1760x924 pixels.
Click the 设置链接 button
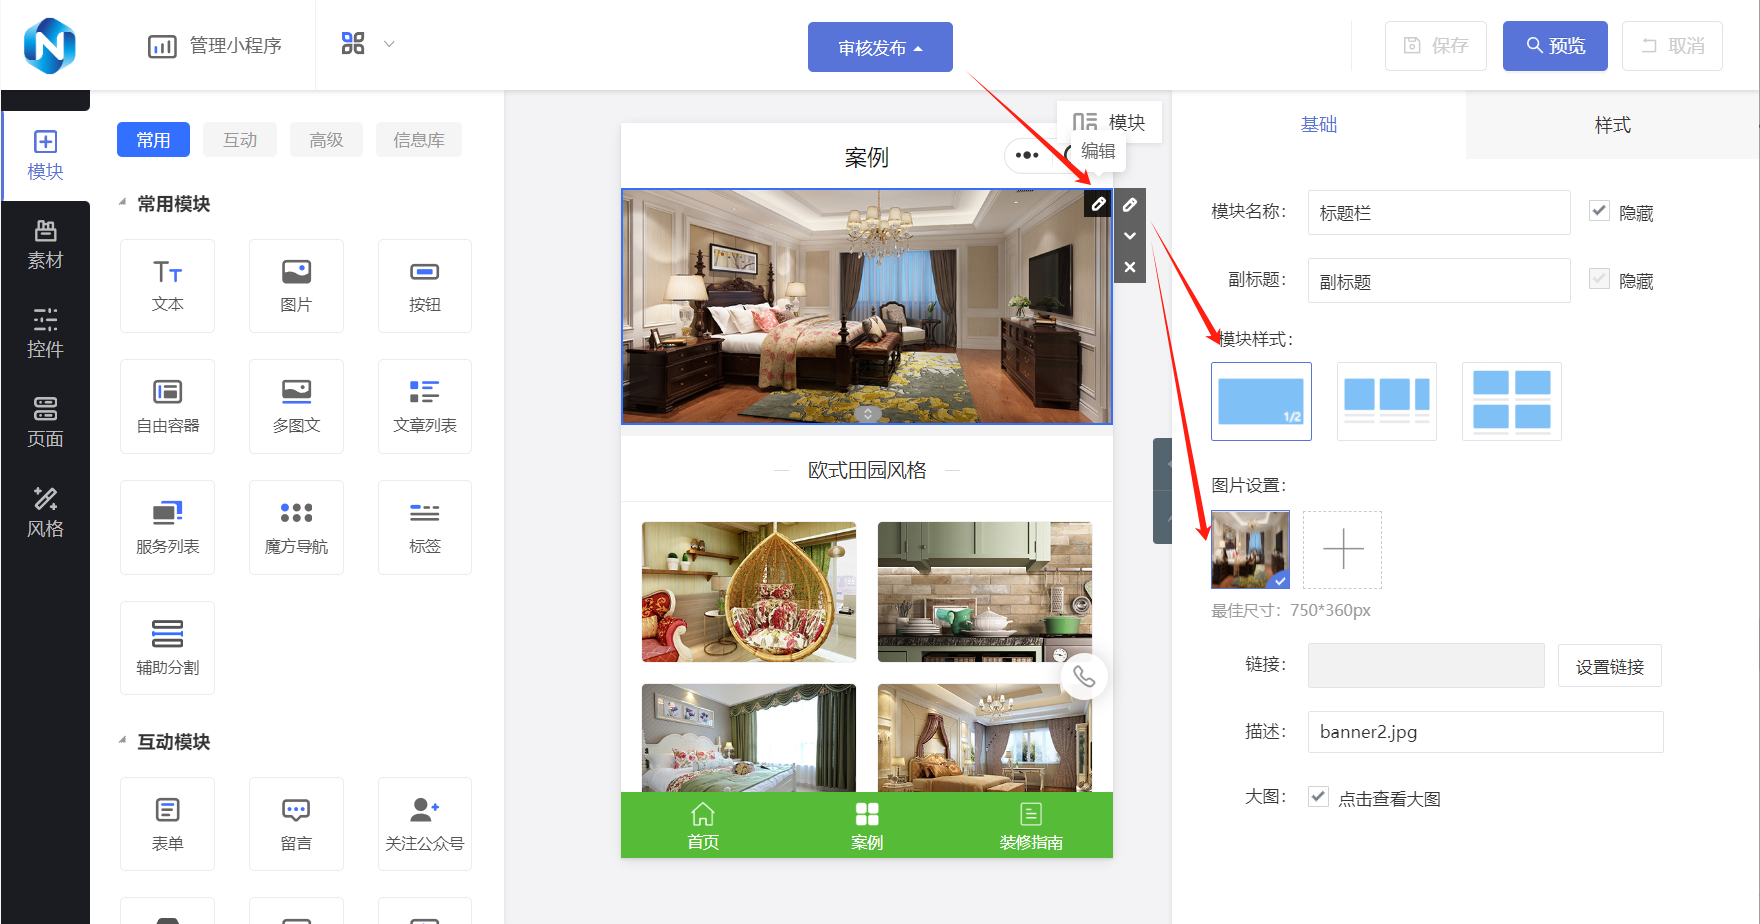(x=1609, y=666)
